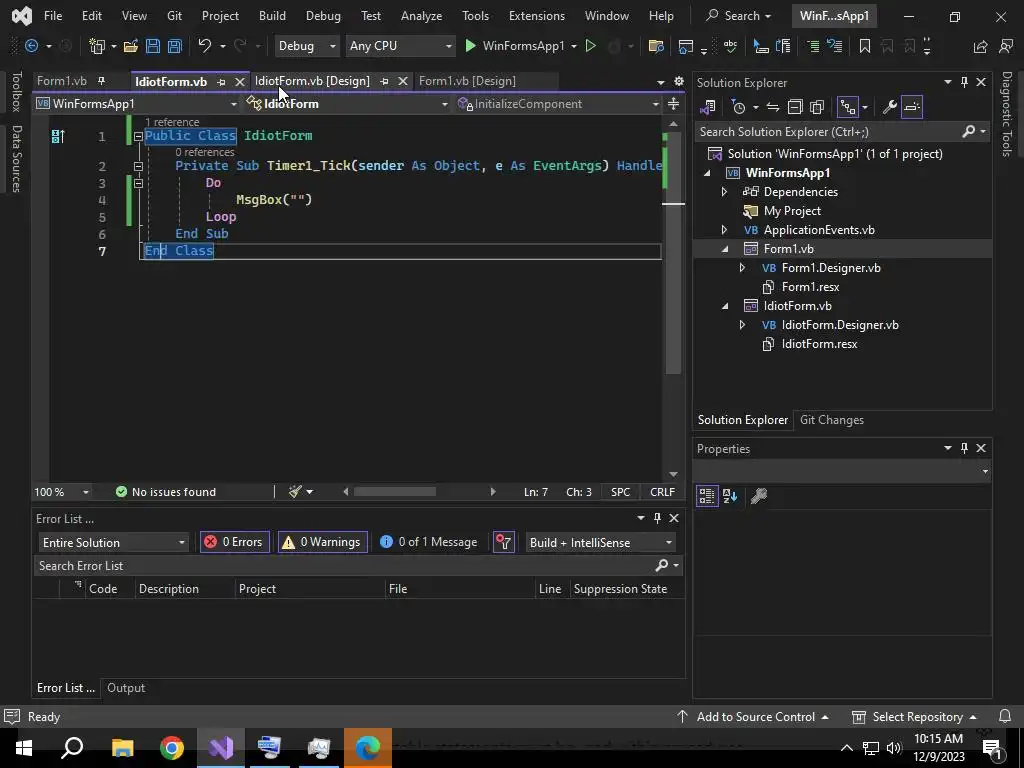Open the Build menu

[272, 16]
